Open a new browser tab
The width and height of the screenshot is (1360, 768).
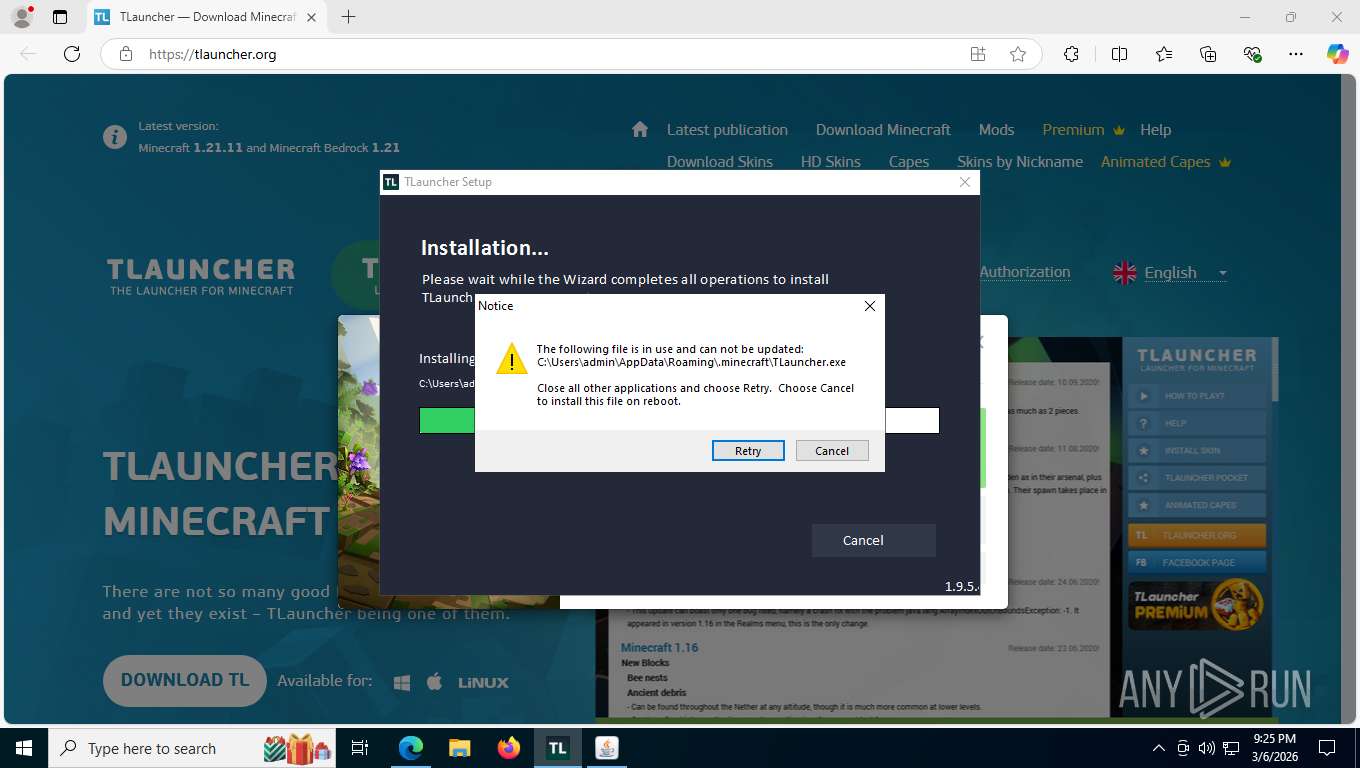point(348,17)
